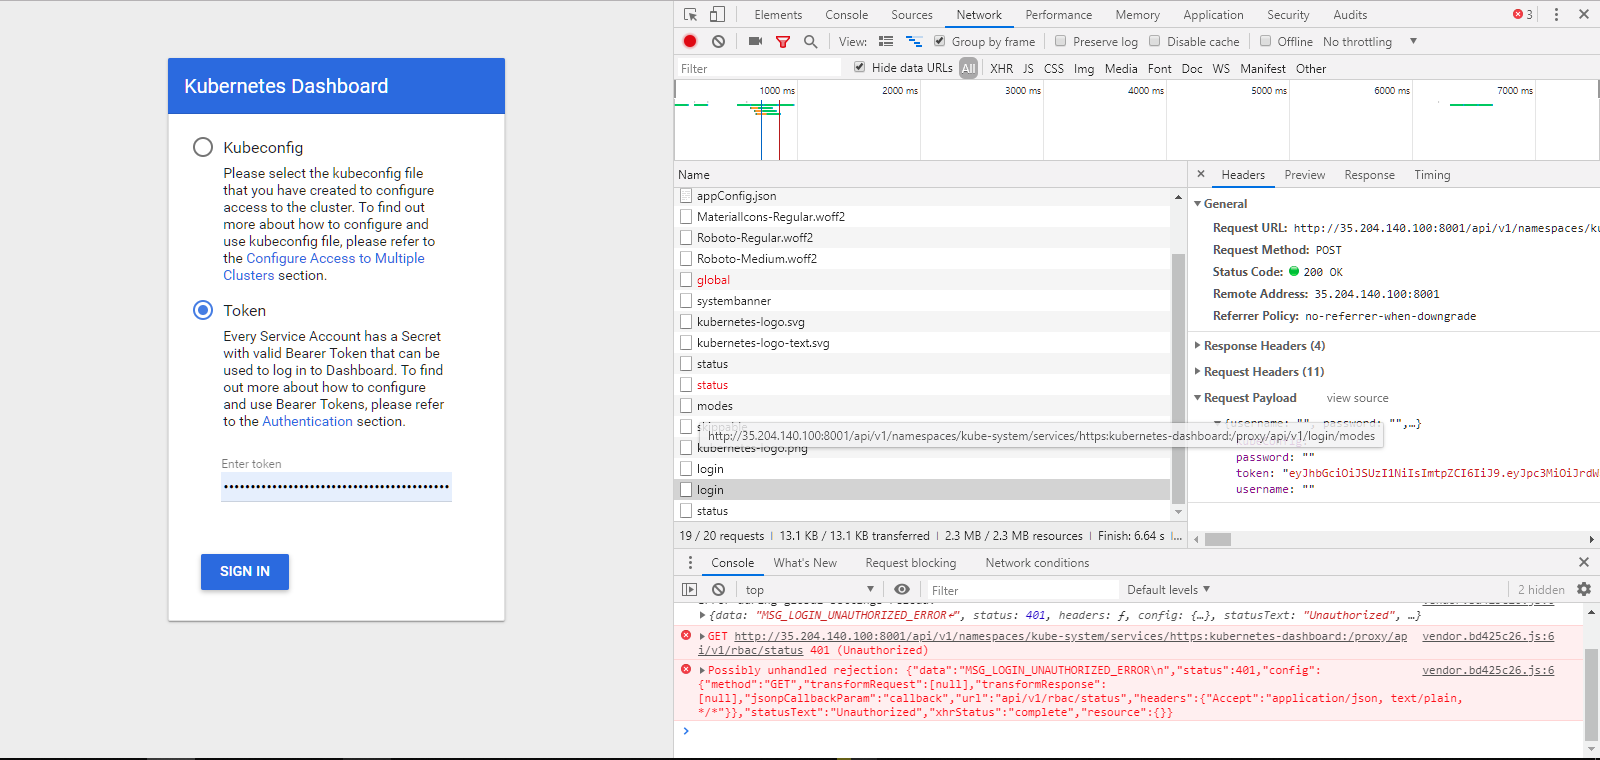Close the request details pane
Viewport: 1600px width, 760px height.
pos(1201,174)
